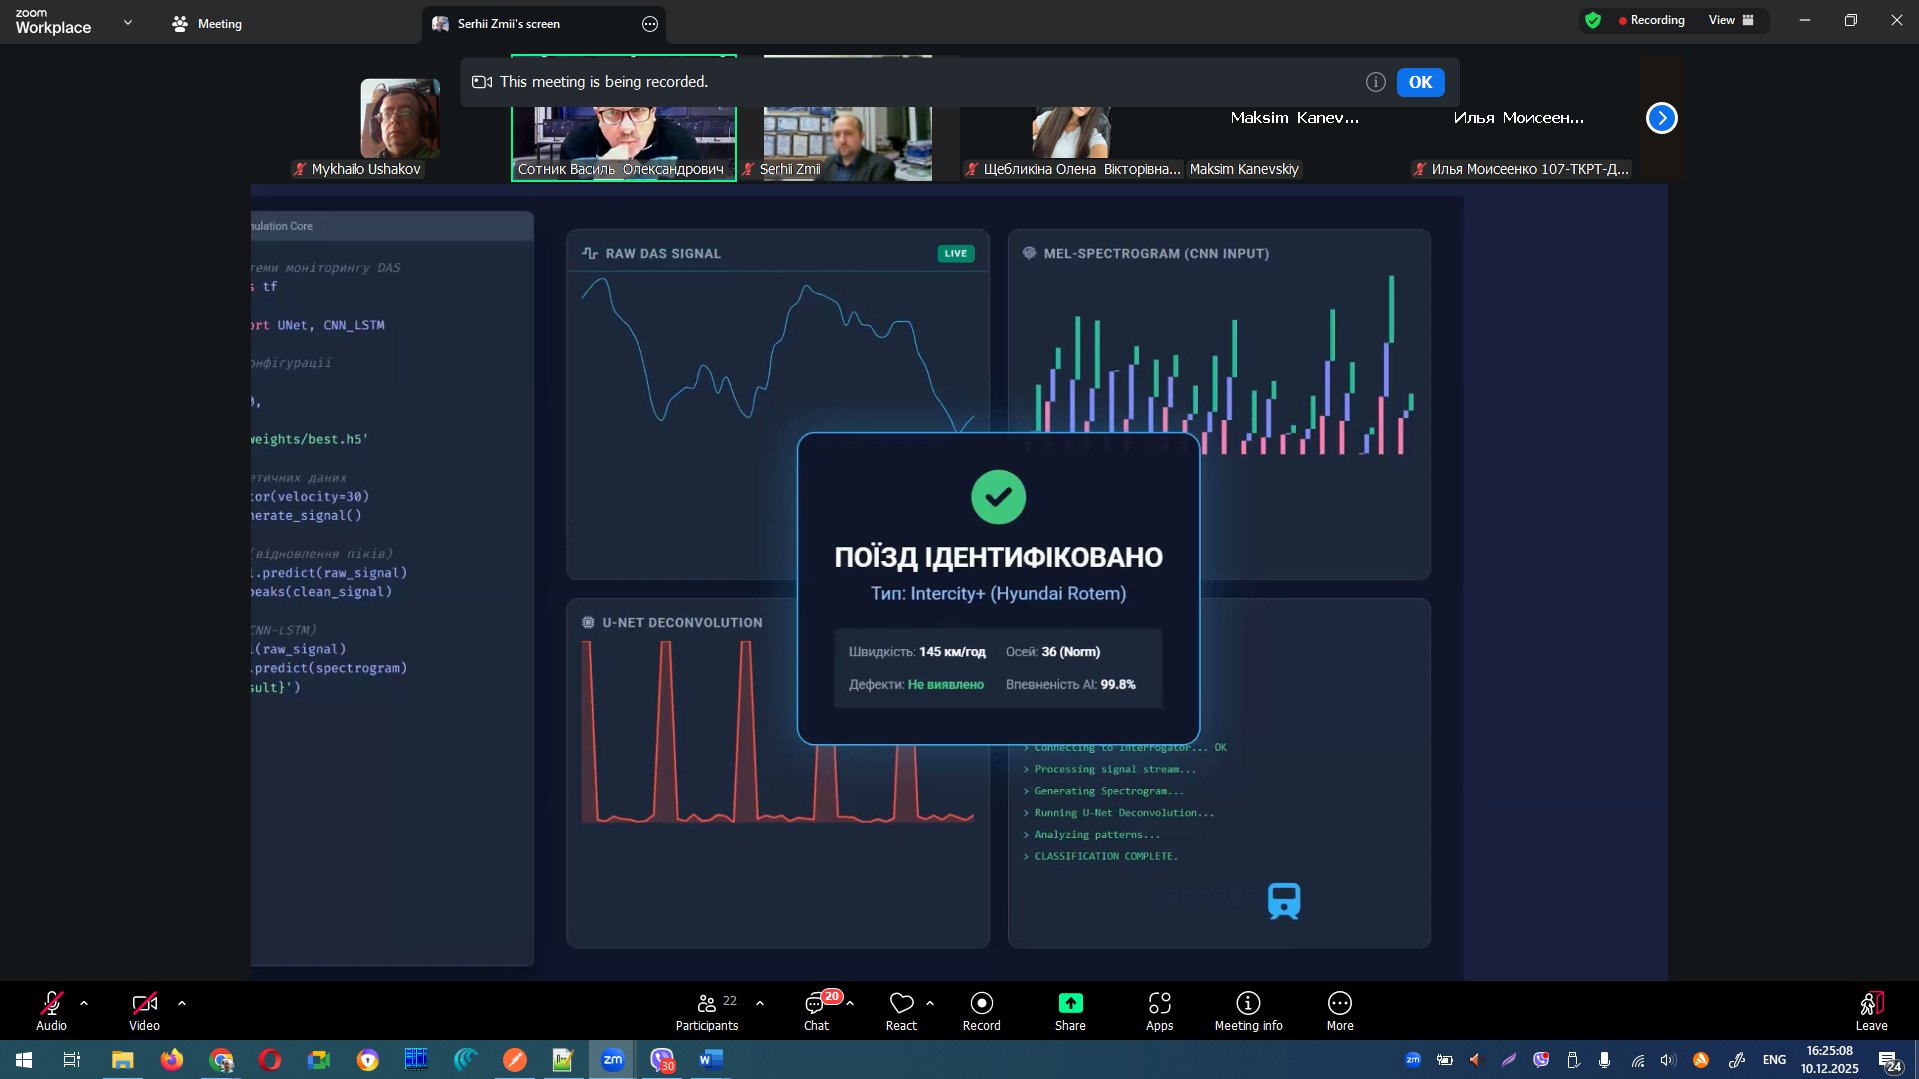Image resolution: width=1919 pixels, height=1079 pixels.
Task: Unmute the microphone via Audio button
Action: click(x=51, y=1010)
